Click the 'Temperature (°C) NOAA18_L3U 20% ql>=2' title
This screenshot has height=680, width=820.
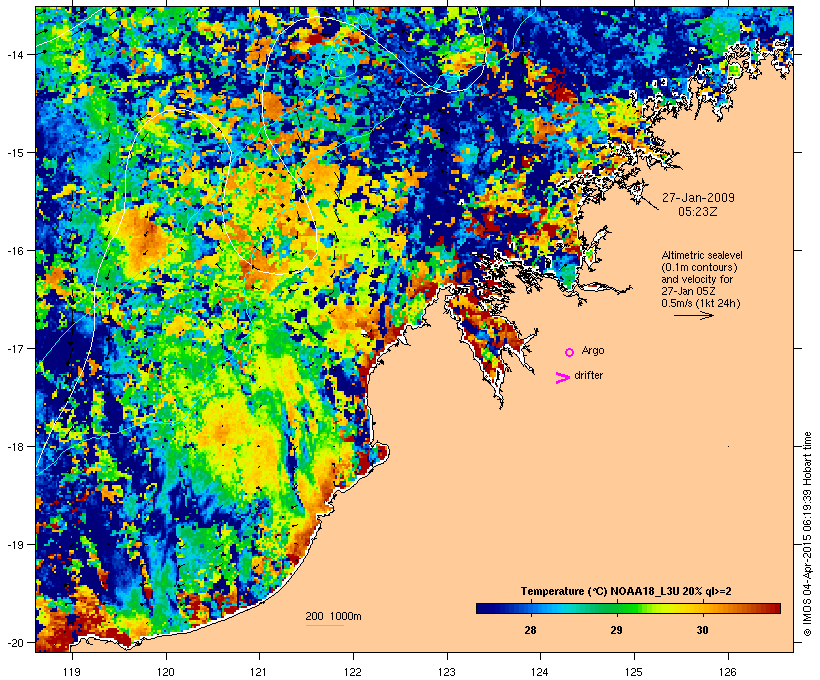(x=626, y=591)
